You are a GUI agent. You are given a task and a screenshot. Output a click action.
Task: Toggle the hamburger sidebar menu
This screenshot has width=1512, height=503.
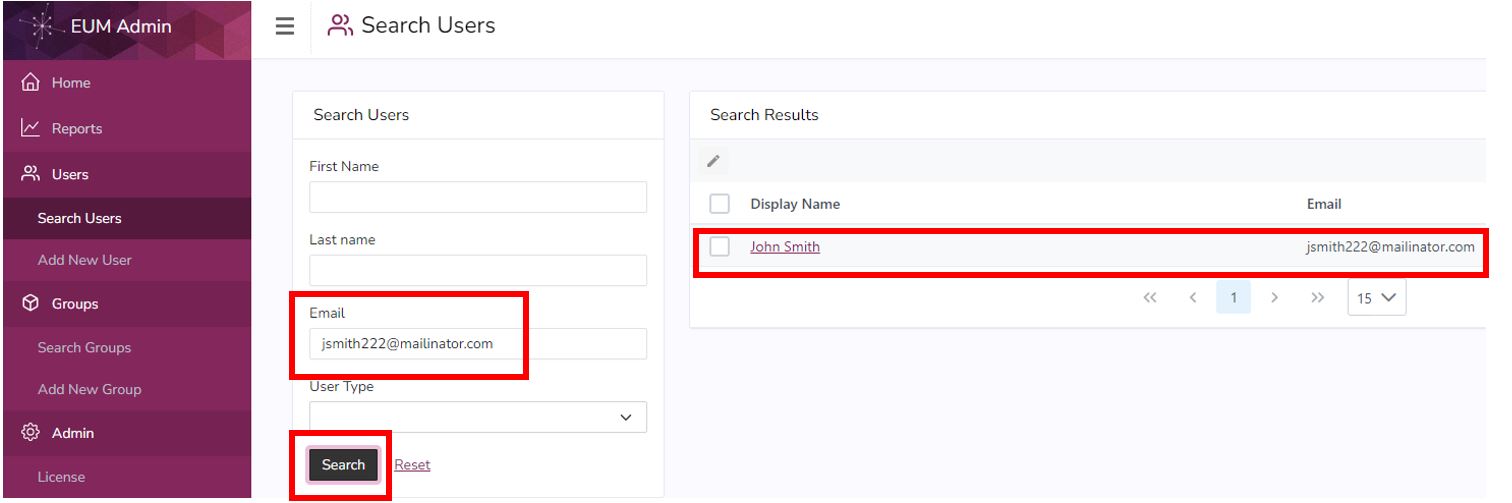click(x=285, y=27)
